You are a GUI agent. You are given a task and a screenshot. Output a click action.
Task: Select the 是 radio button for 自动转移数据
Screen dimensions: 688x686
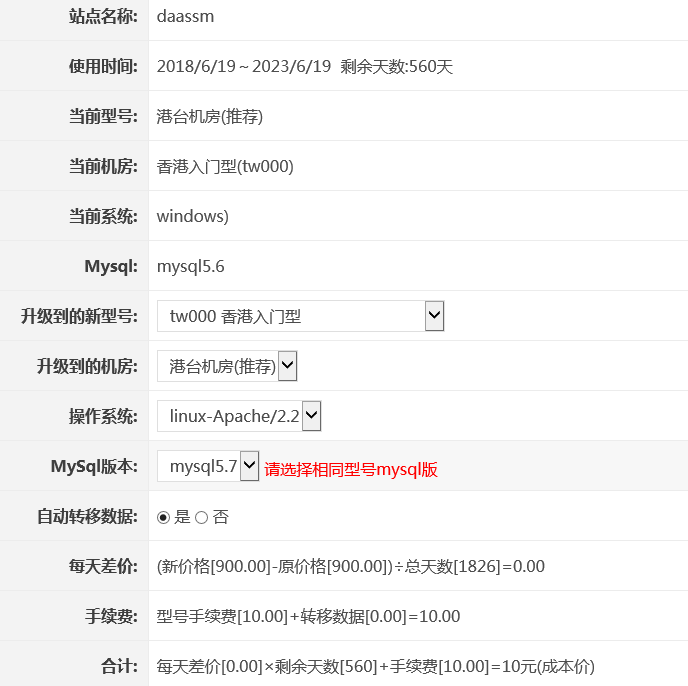(x=164, y=517)
